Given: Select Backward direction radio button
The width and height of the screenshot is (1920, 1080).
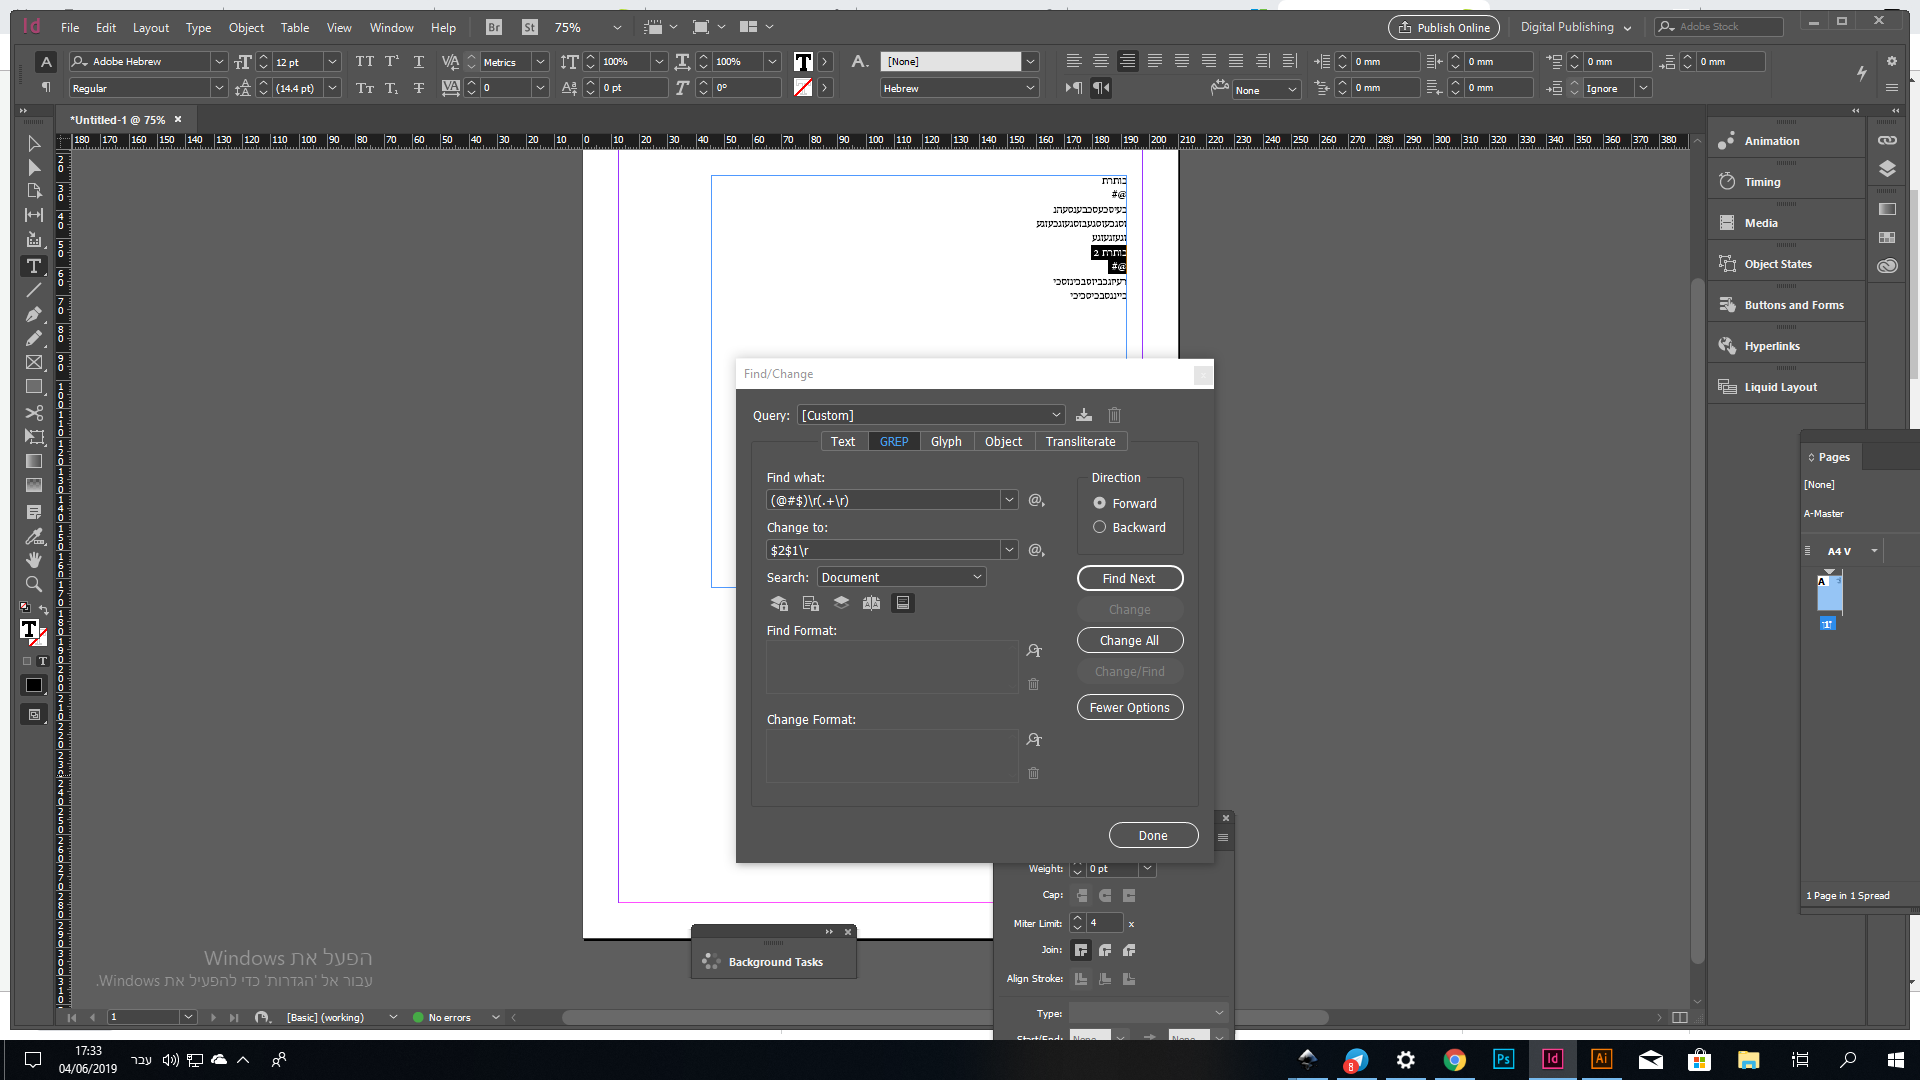Looking at the screenshot, I should [1099, 527].
